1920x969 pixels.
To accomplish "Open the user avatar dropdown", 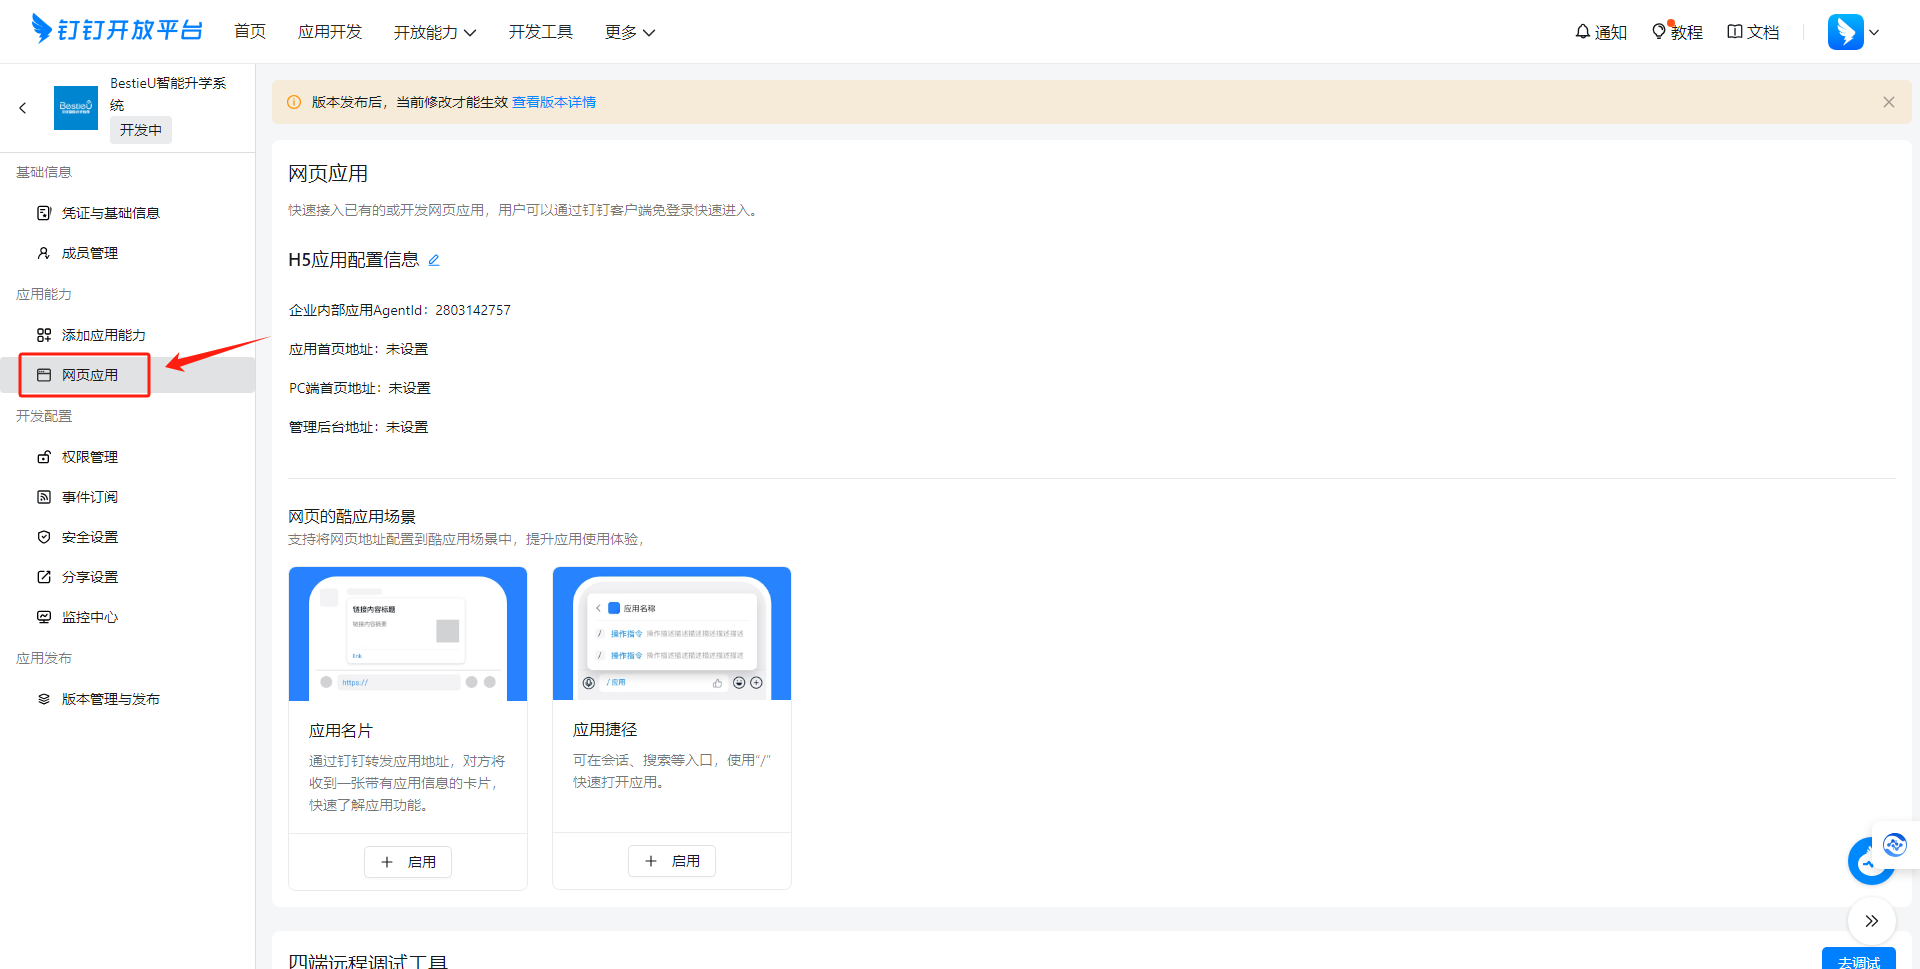I will 1854,32.
